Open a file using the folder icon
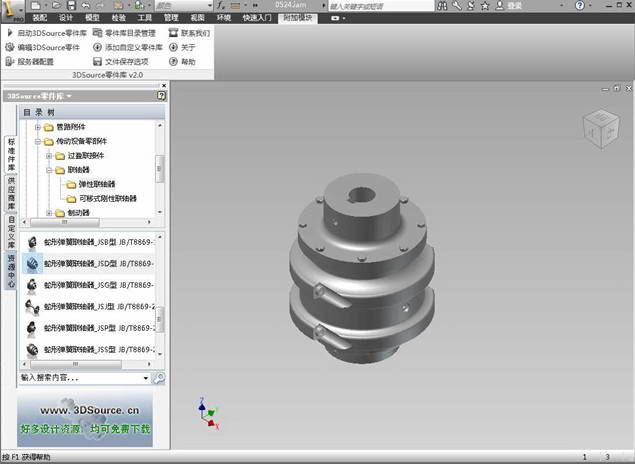 pos(56,5)
